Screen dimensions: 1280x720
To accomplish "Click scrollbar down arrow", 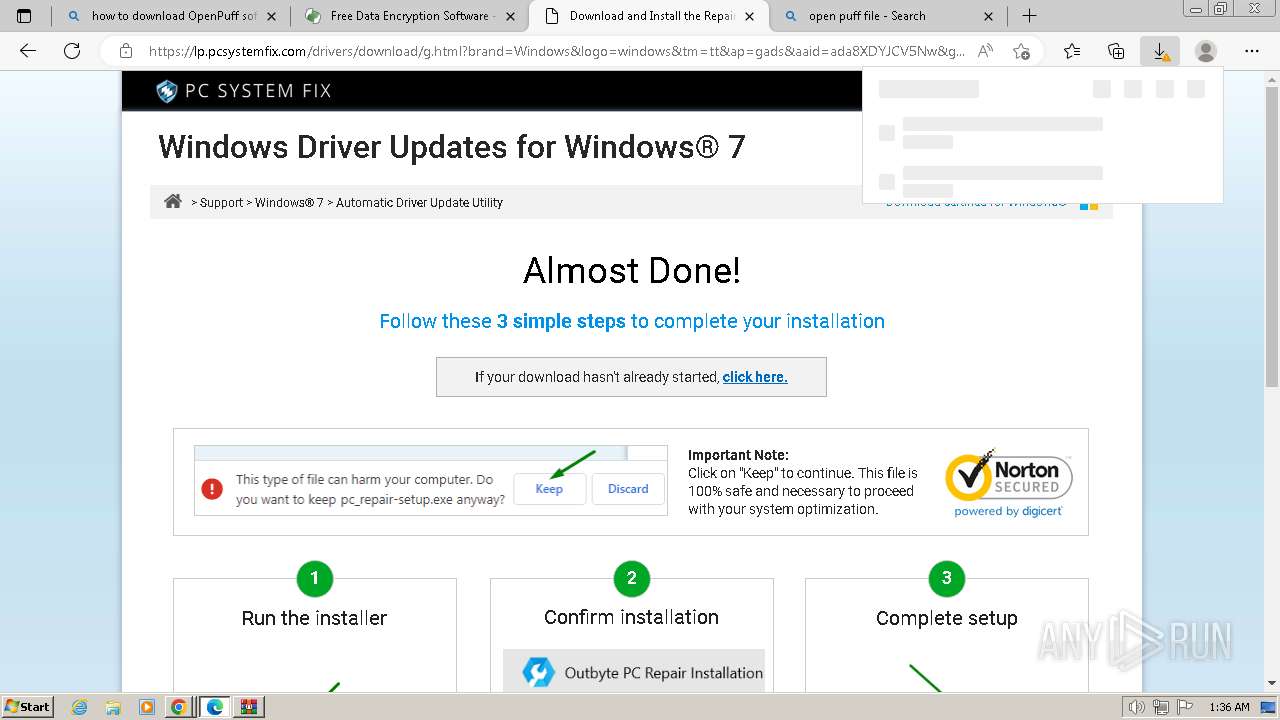I will click(x=1272, y=684).
